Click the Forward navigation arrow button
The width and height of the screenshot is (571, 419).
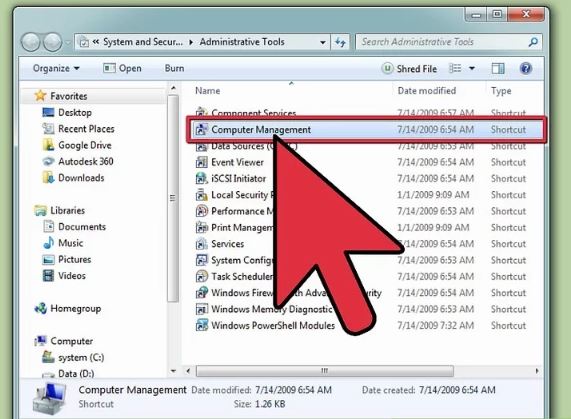tap(52, 42)
